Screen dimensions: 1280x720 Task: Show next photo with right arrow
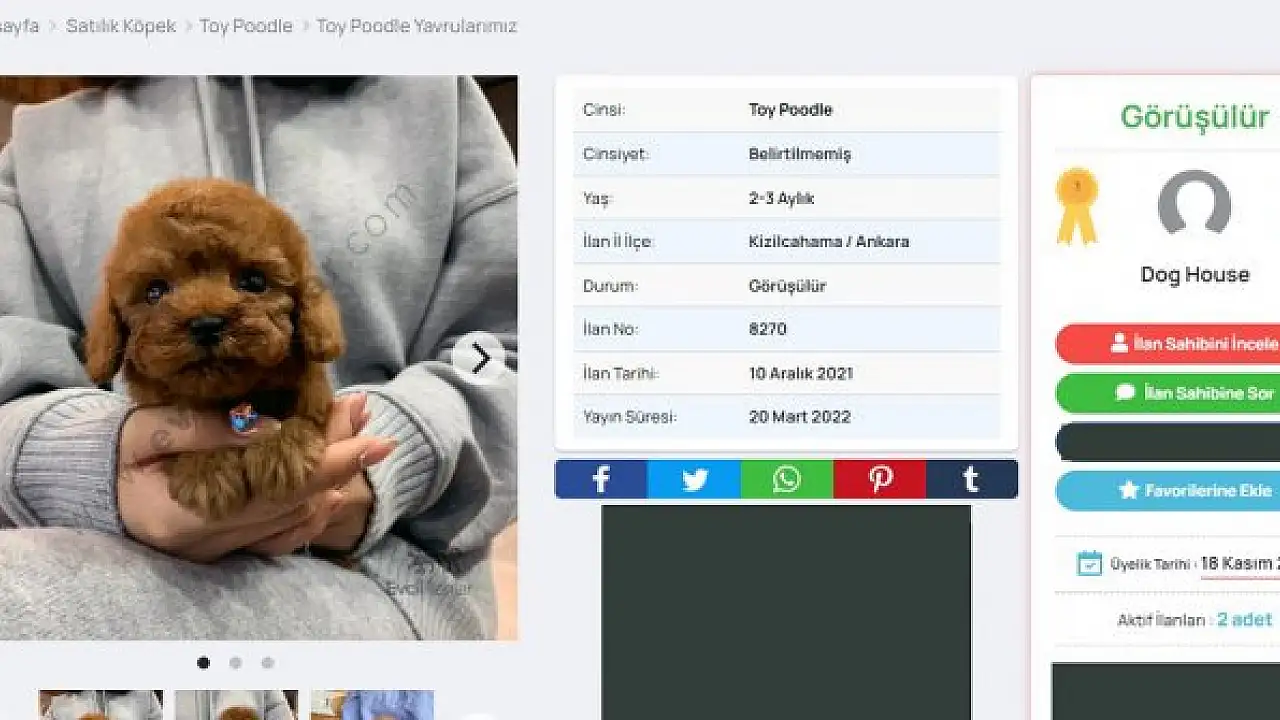click(480, 358)
